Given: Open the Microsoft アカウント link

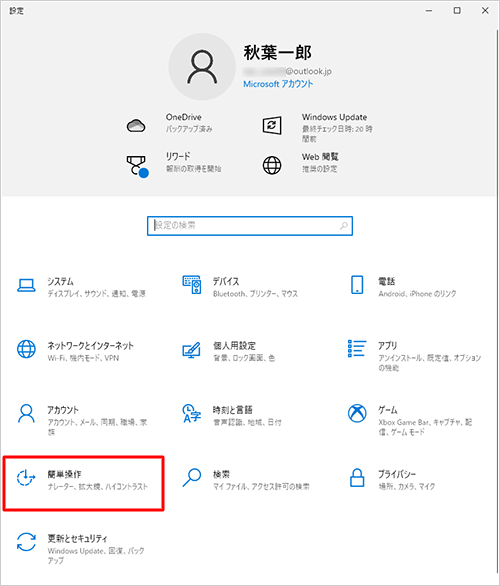Looking at the screenshot, I should click(278, 84).
